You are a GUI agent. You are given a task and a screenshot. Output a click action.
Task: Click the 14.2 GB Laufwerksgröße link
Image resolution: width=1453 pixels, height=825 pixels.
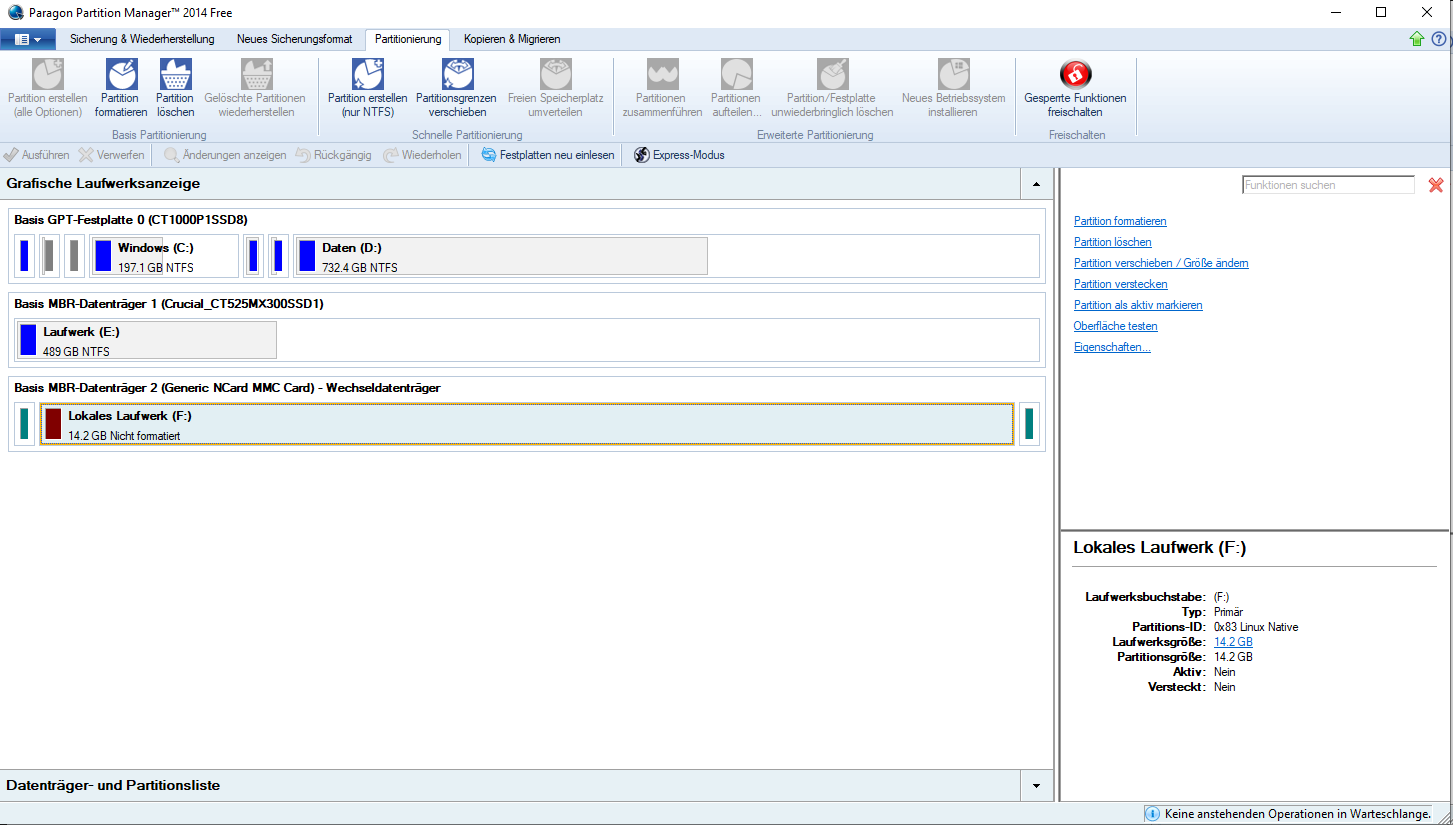(x=1233, y=642)
